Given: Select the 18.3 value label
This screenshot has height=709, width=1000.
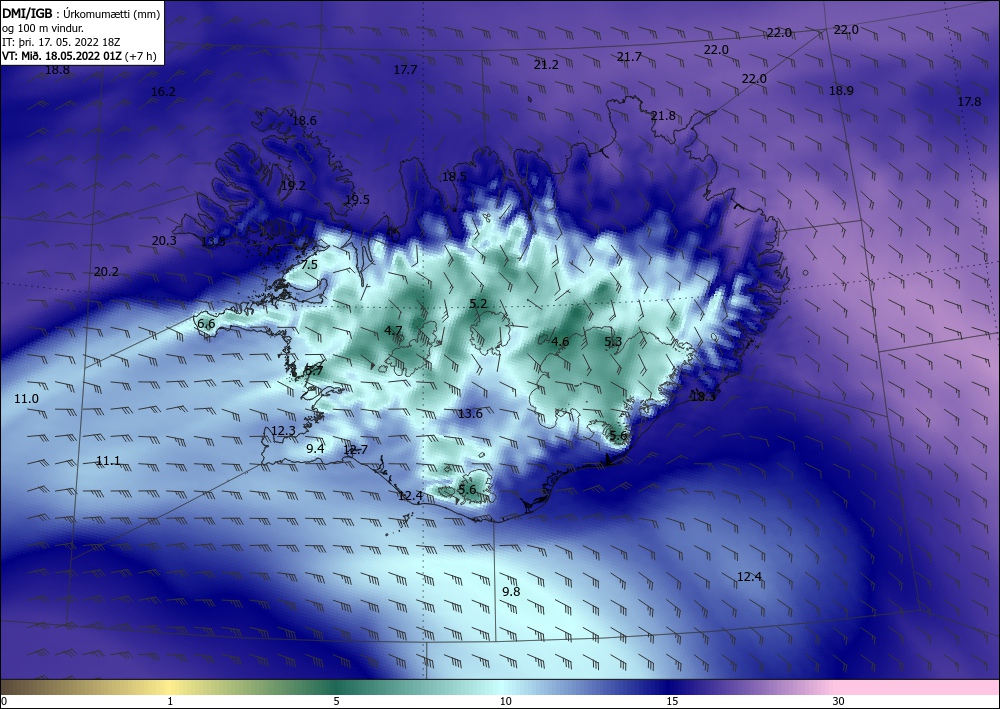Looking at the screenshot, I should click(703, 397).
